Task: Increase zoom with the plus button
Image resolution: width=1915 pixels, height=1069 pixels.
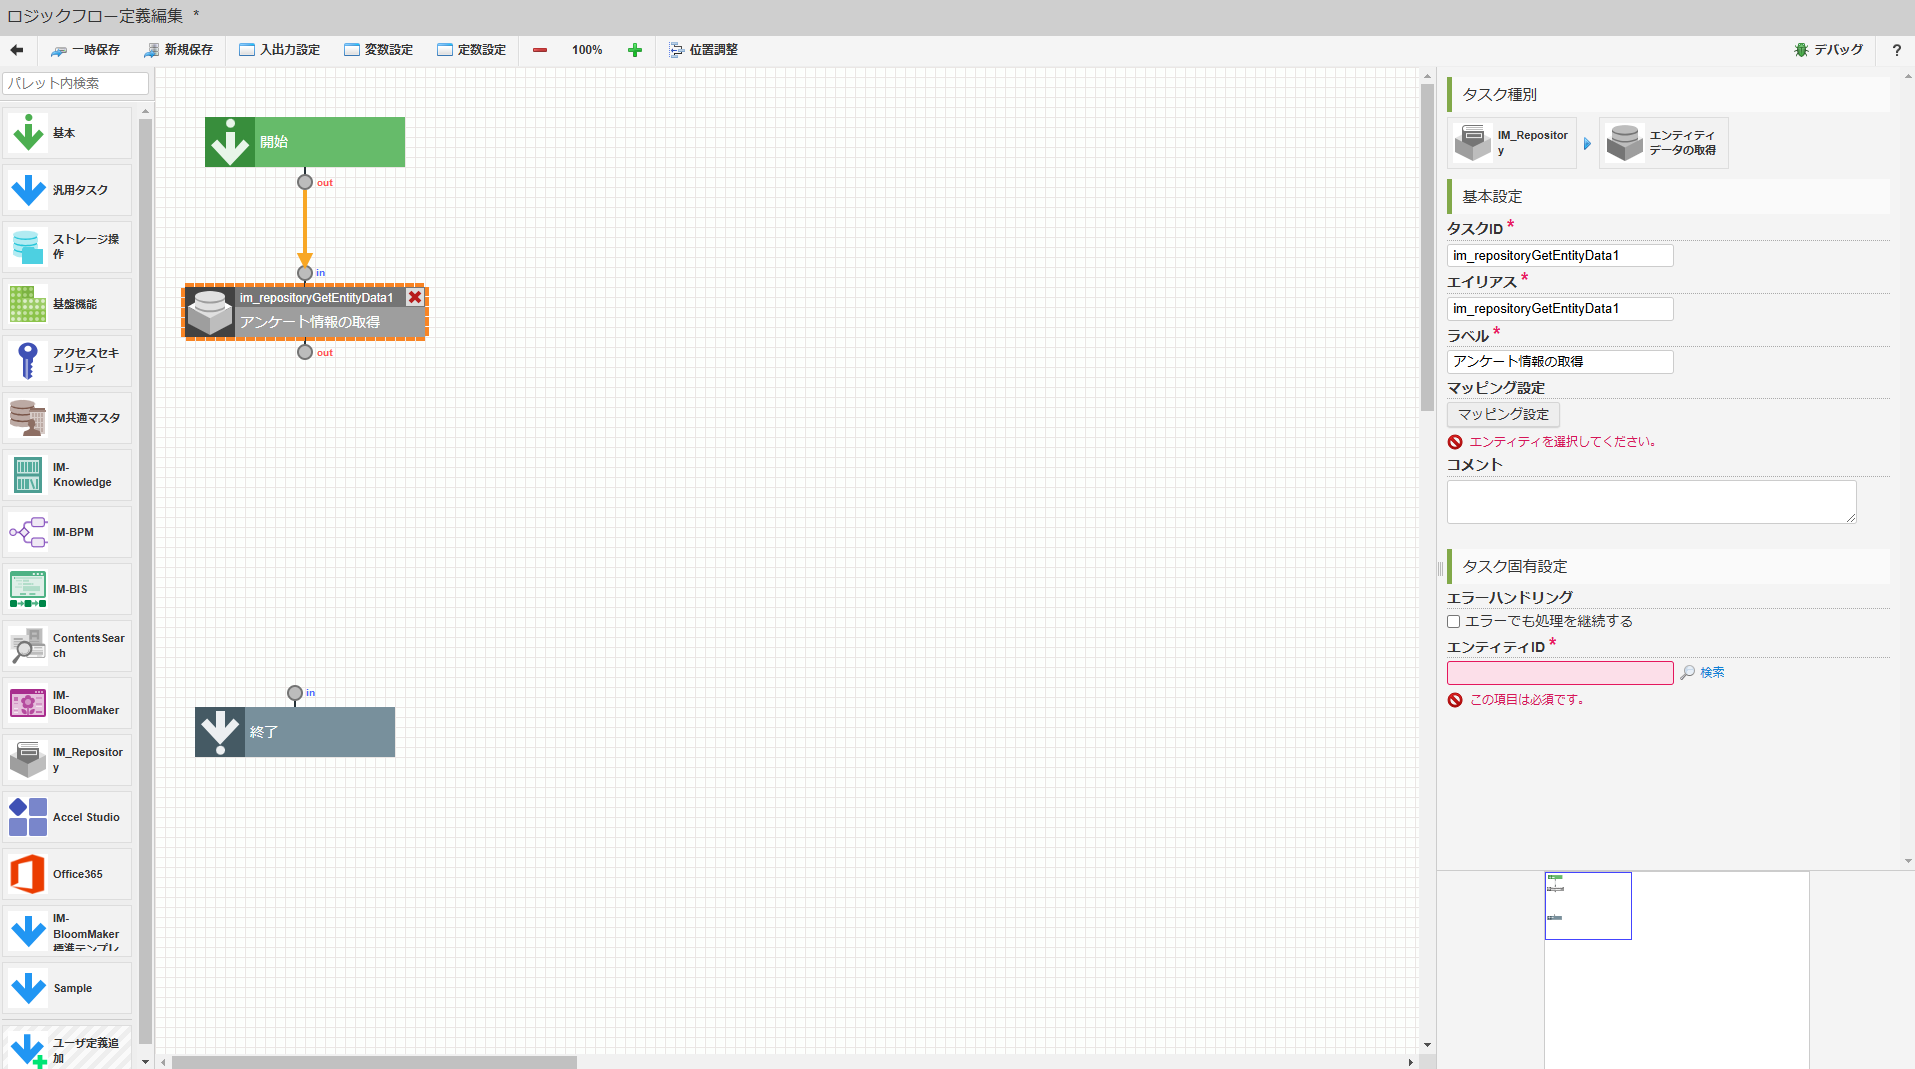Action: click(x=634, y=49)
